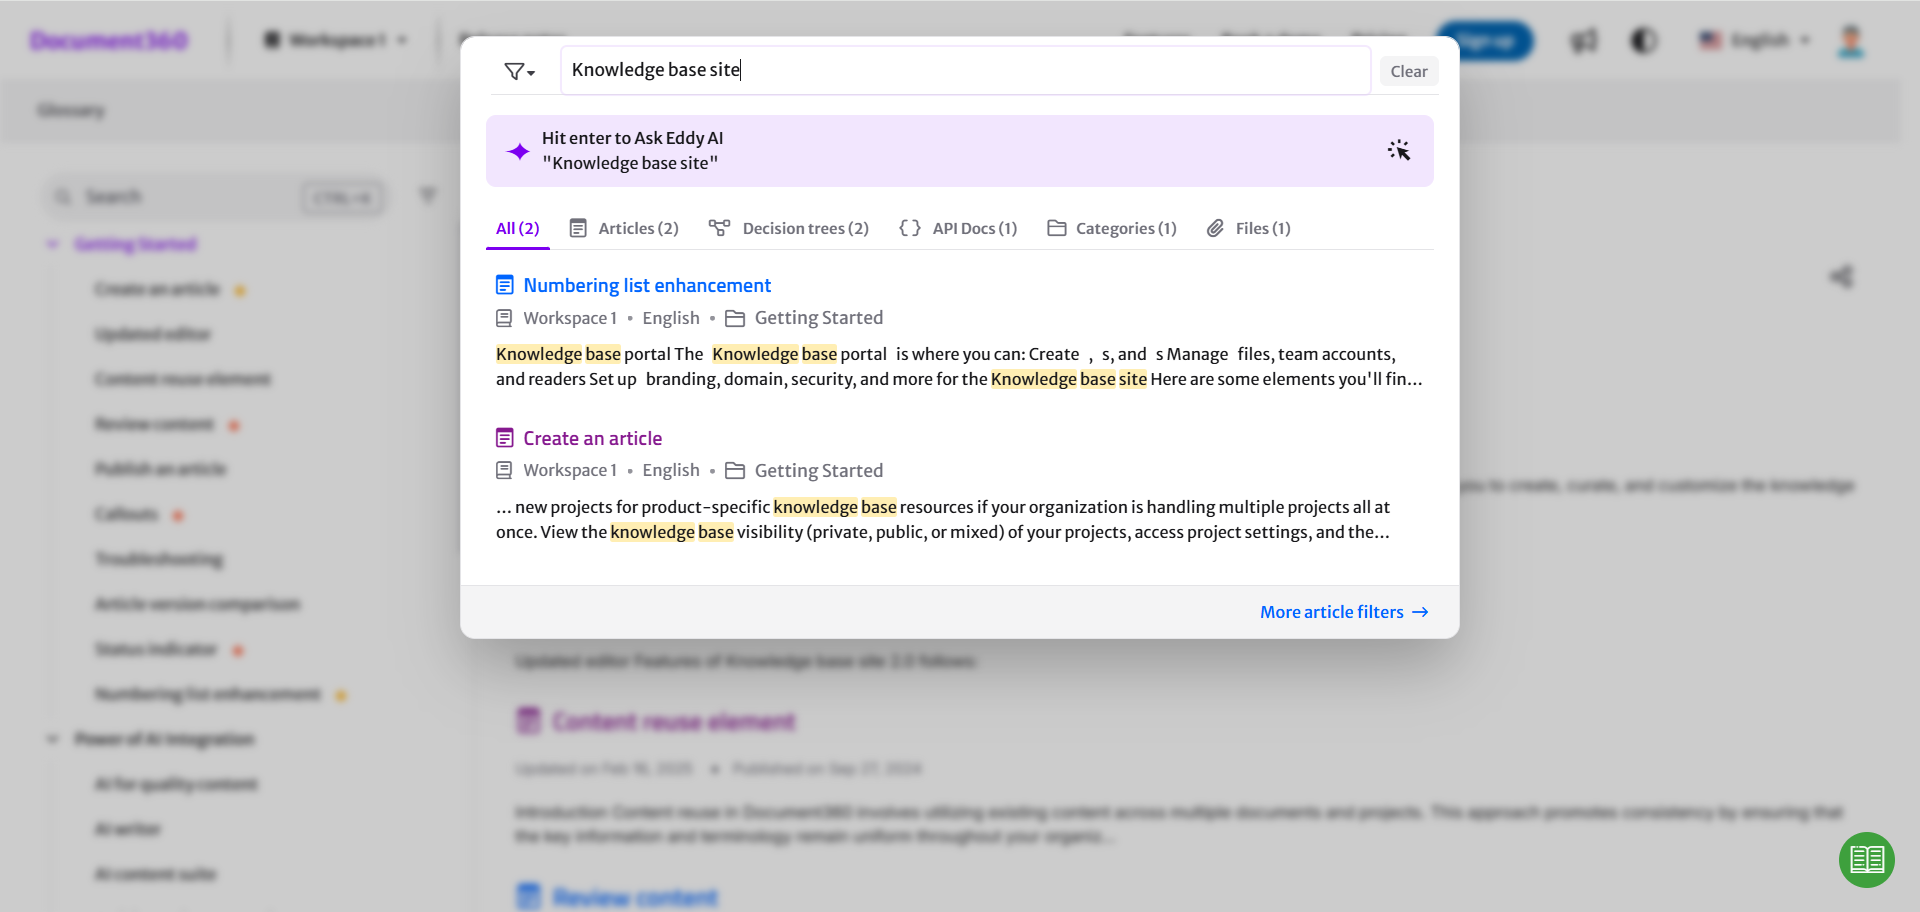Open Content reuse element in sidebar
Viewport: 1920px width, 912px height.
pos(182,379)
